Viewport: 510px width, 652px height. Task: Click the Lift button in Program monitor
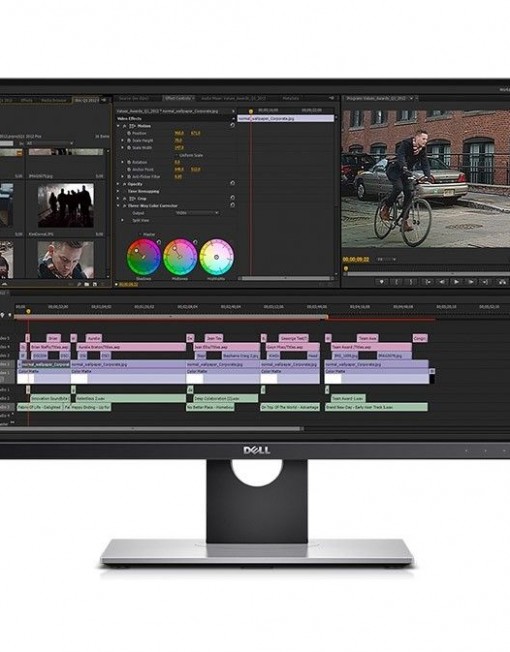point(503,282)
